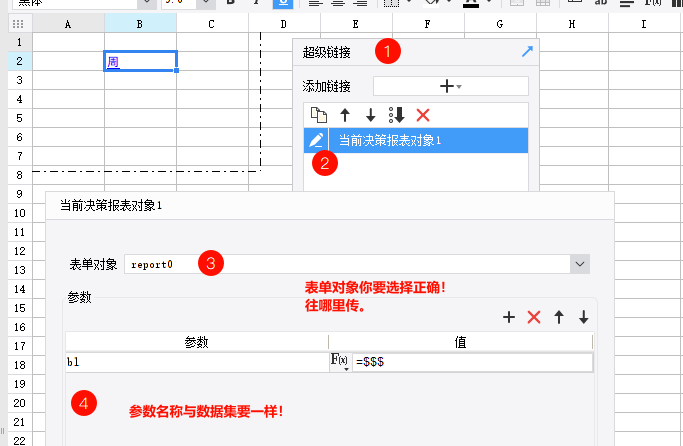Add a new parameter row with the plus
This screenshot has height=446, width=683.
(x=509, y=317)
